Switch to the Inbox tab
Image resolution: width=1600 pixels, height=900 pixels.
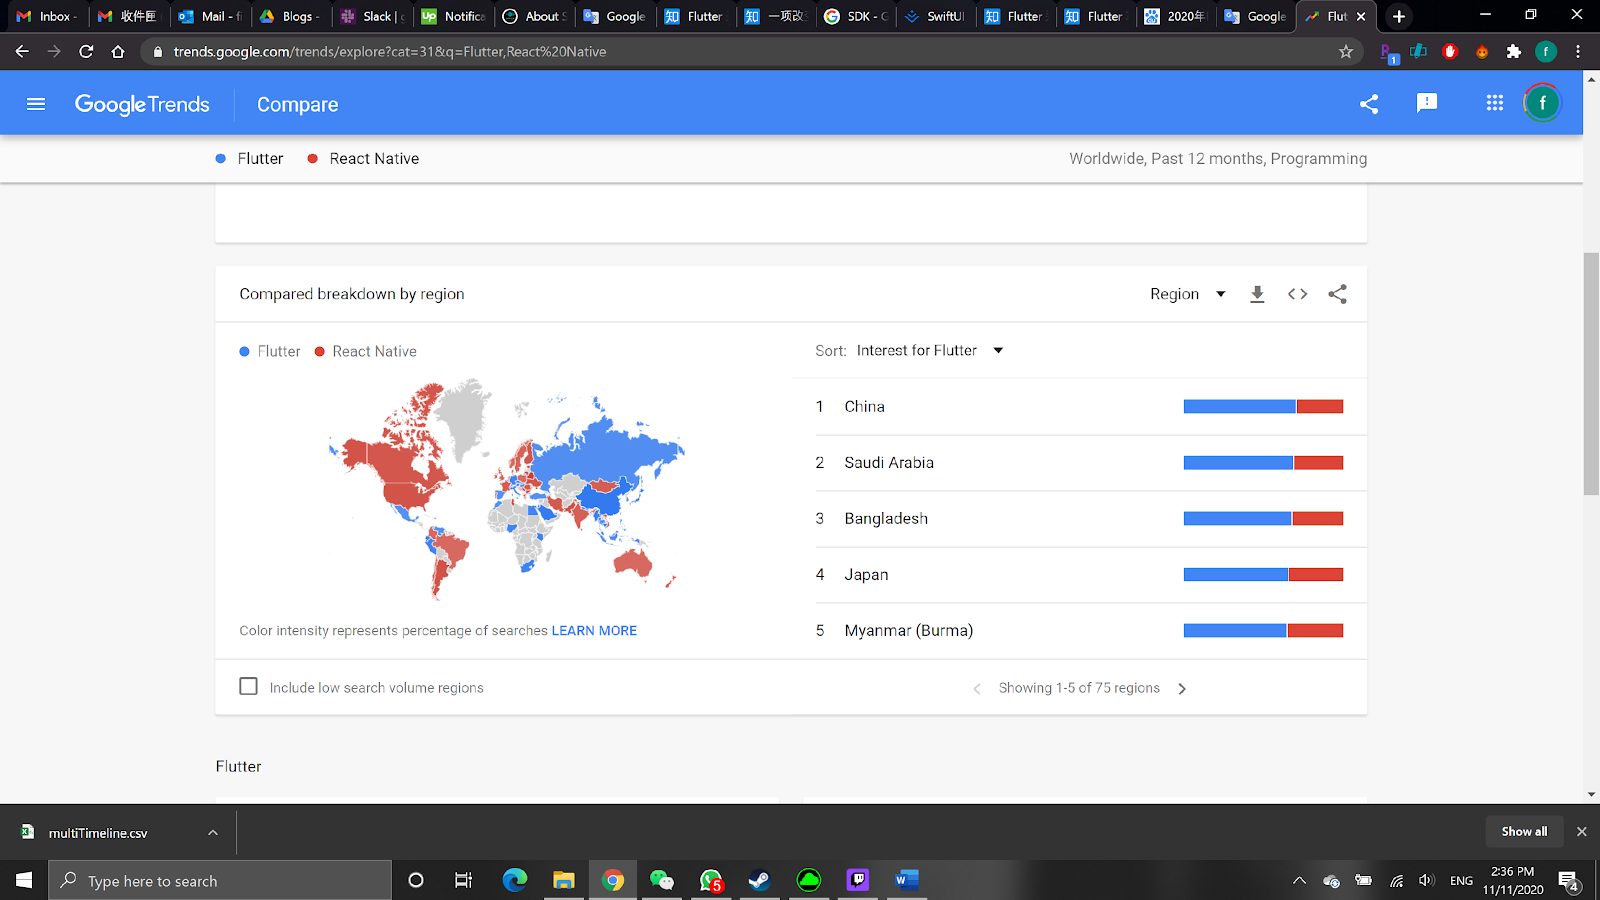pos(45,16)
